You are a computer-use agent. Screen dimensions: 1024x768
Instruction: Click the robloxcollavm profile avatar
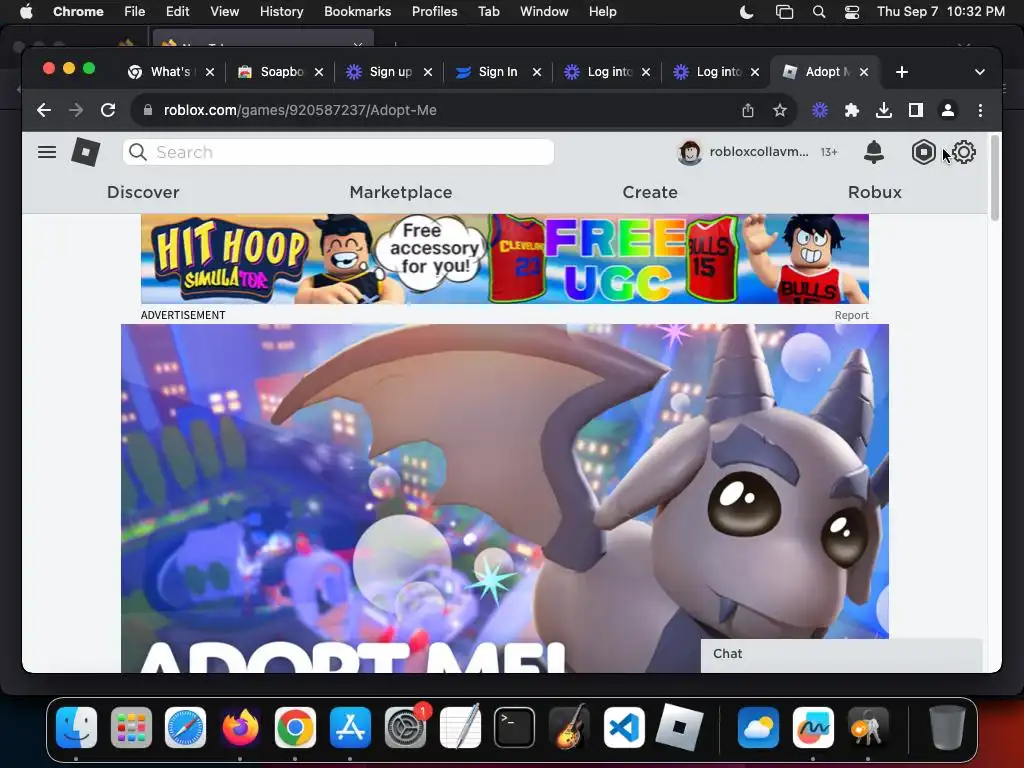690,152
